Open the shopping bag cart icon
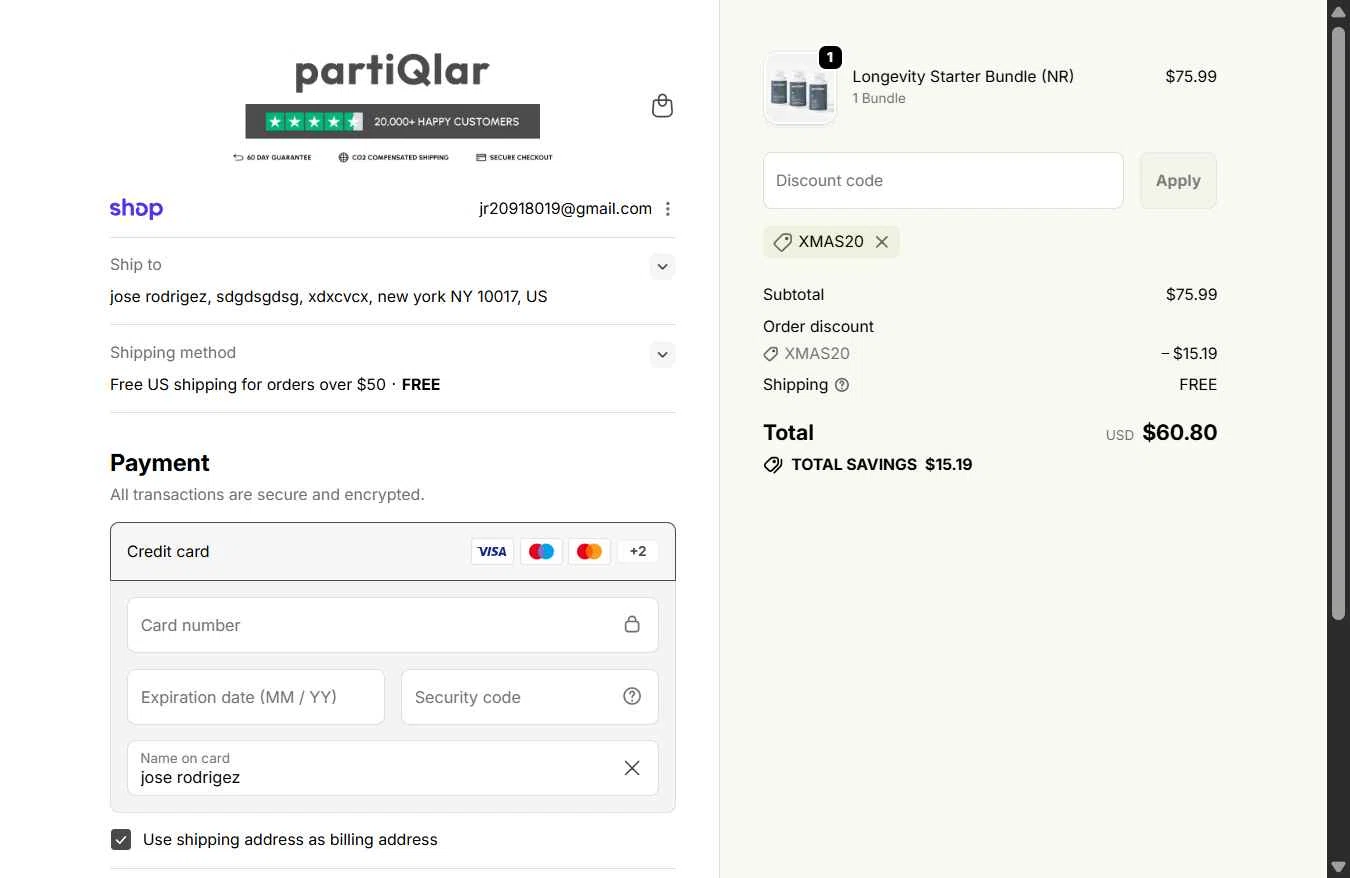 coord(662,106)
